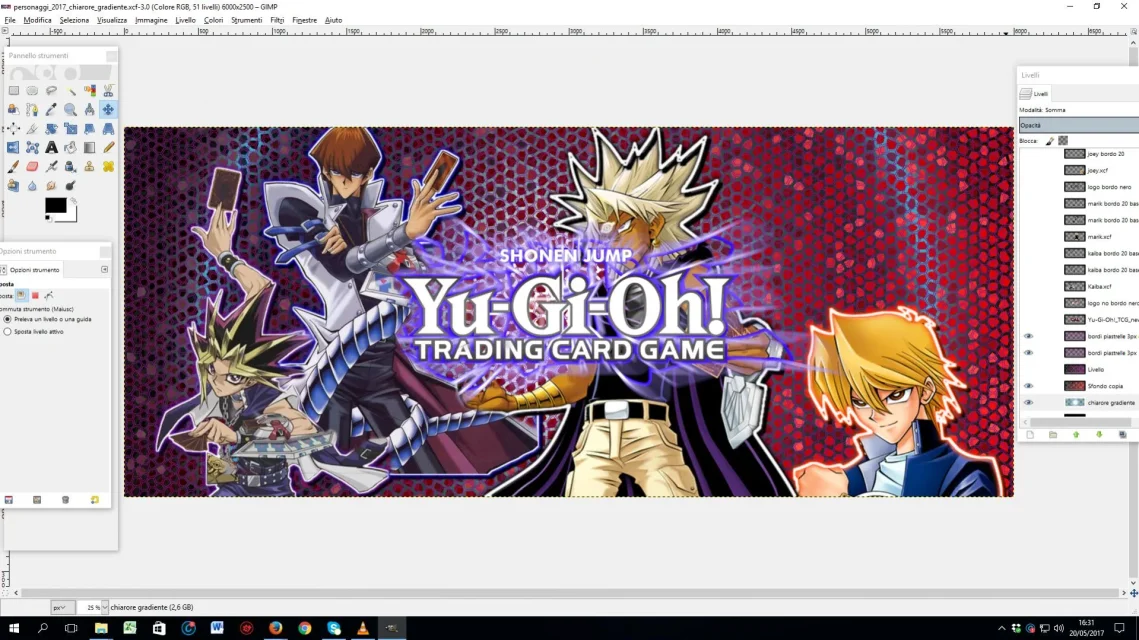The image size is (1139, 640).
Task: Select the Blend gradient tool
Action: (89, 147)
